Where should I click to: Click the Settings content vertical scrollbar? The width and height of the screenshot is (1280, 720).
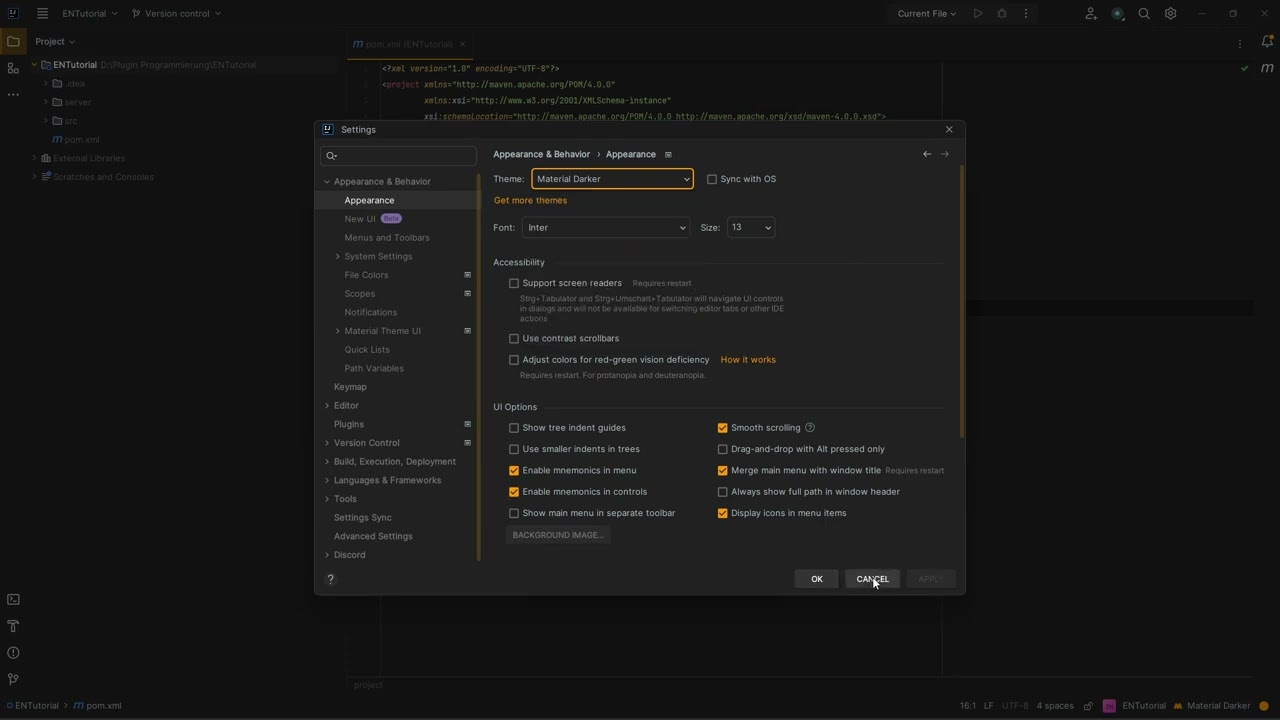(x=962, y=300)
